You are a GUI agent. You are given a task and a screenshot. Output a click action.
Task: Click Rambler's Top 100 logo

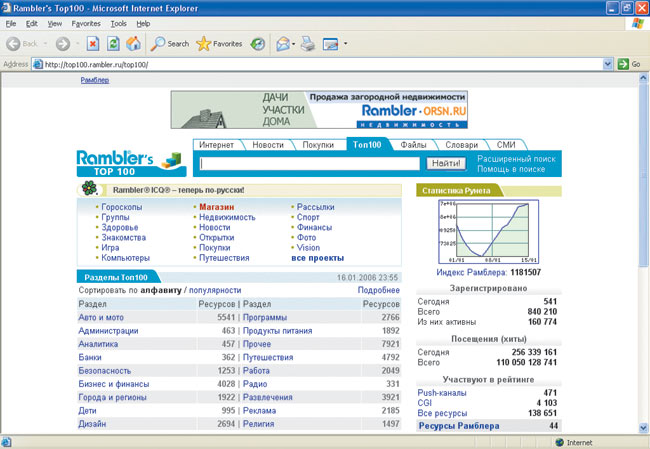pos(131,163)
